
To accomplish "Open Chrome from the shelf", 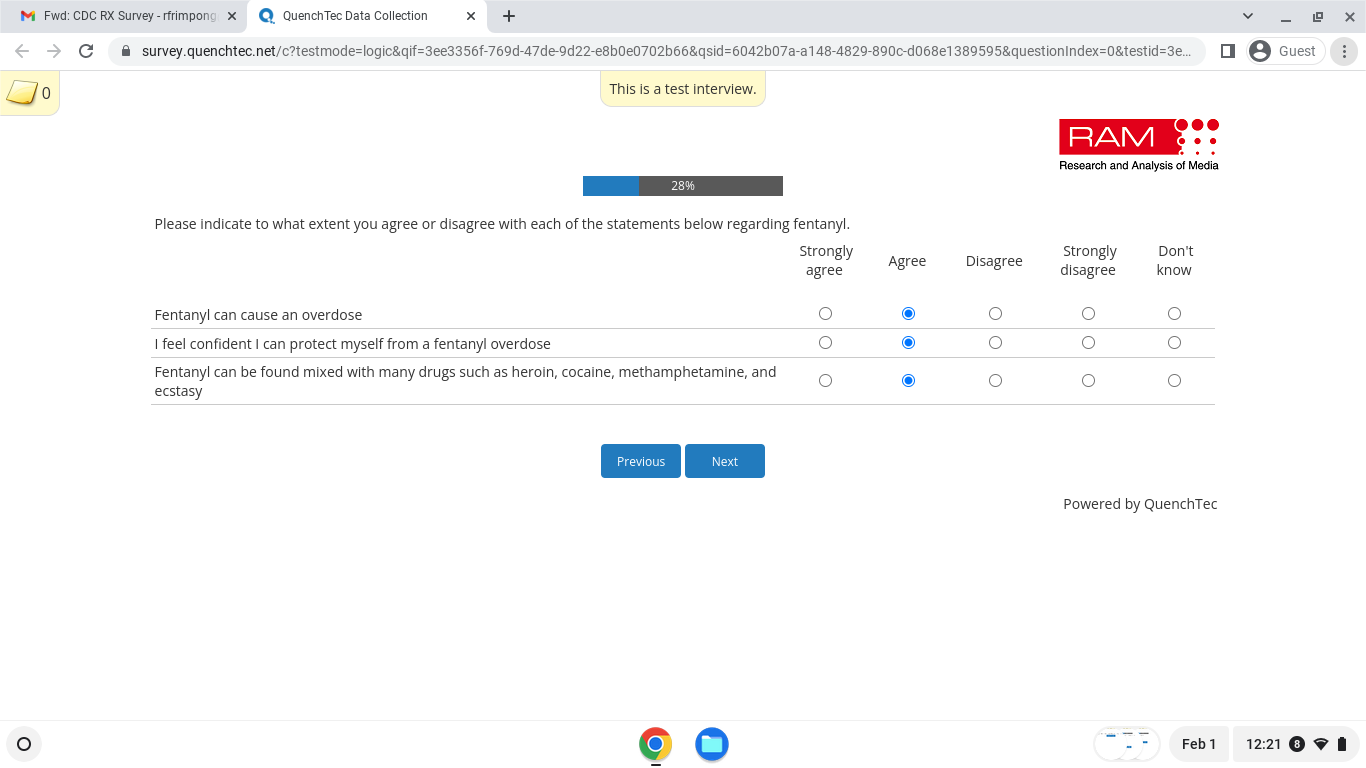I will click(655, 744).
